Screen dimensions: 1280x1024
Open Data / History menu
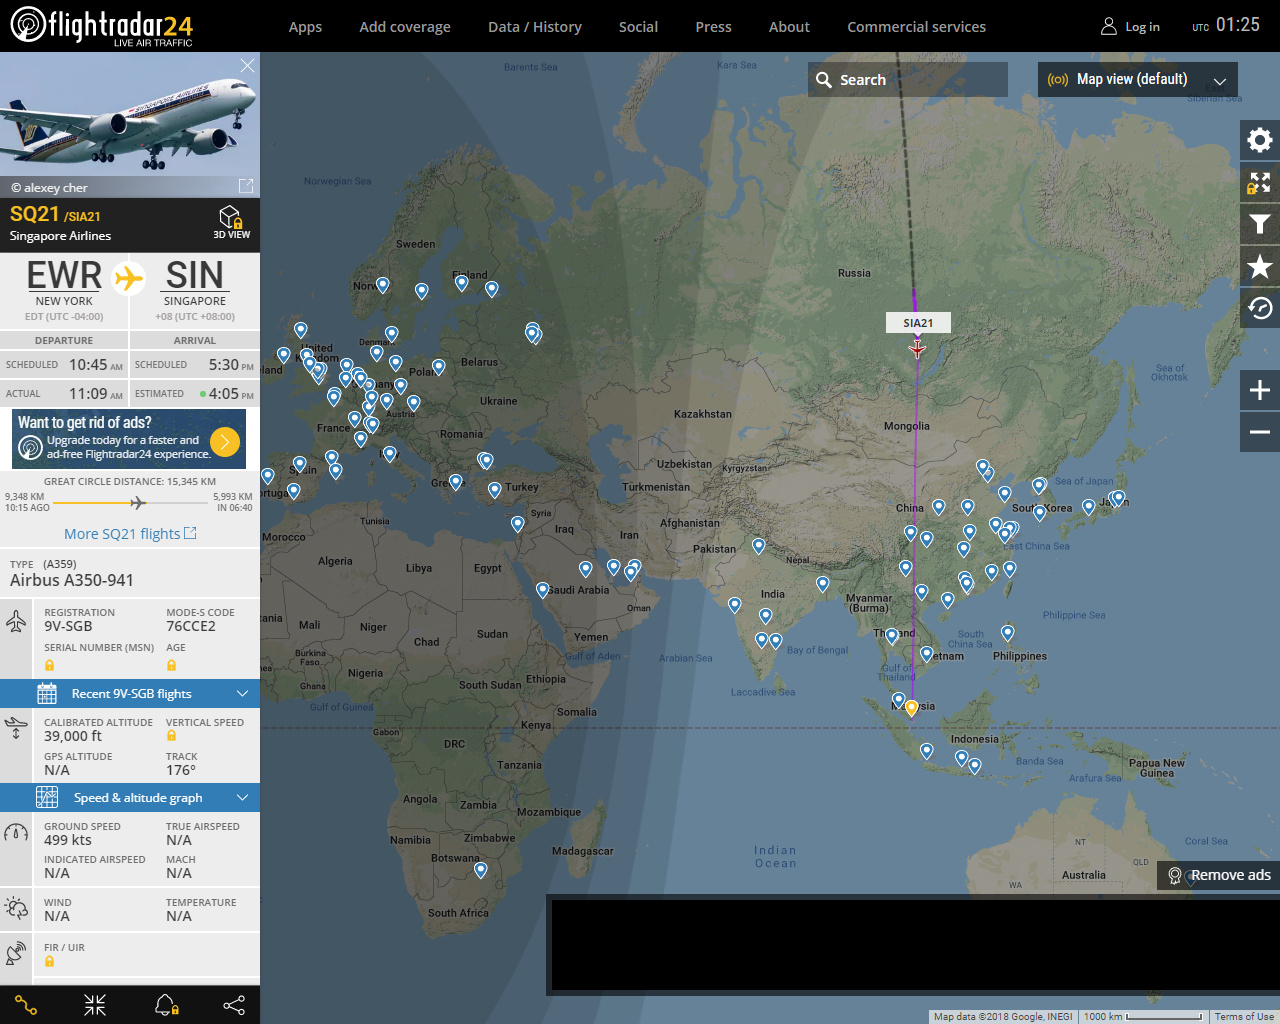[x=535, y=27]
